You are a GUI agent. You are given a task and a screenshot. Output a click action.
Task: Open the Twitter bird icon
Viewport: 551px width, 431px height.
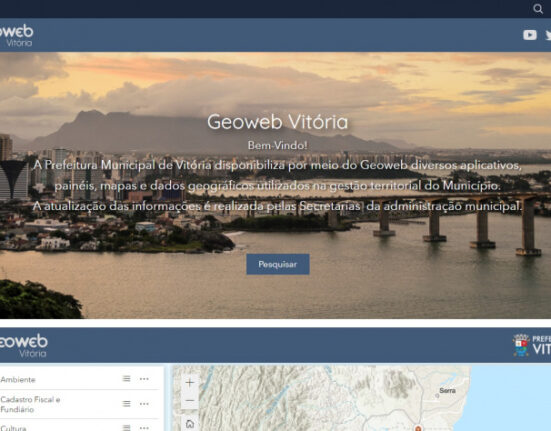548,35
